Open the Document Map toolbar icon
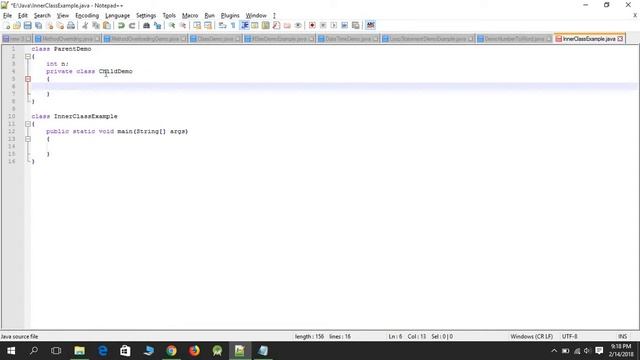The width and height of the screenshot is (640, 360). coord(266,25)
